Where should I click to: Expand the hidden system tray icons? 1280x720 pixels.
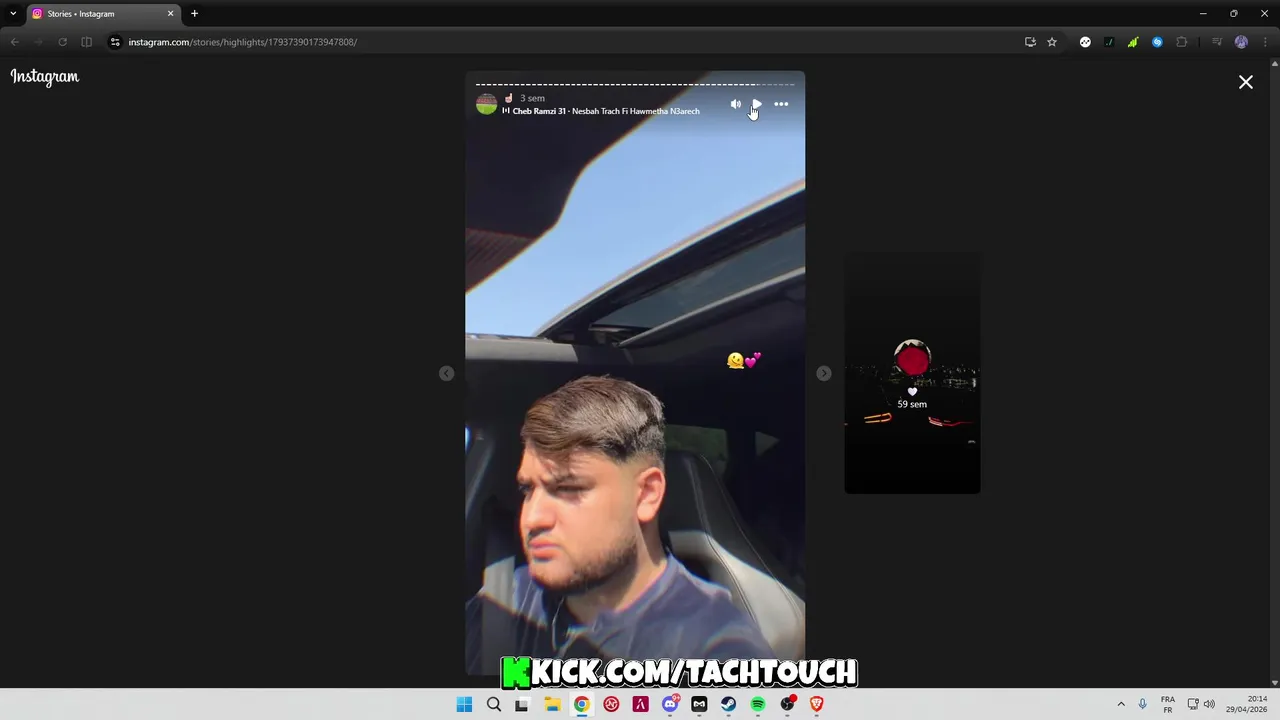pos(1121,705)
